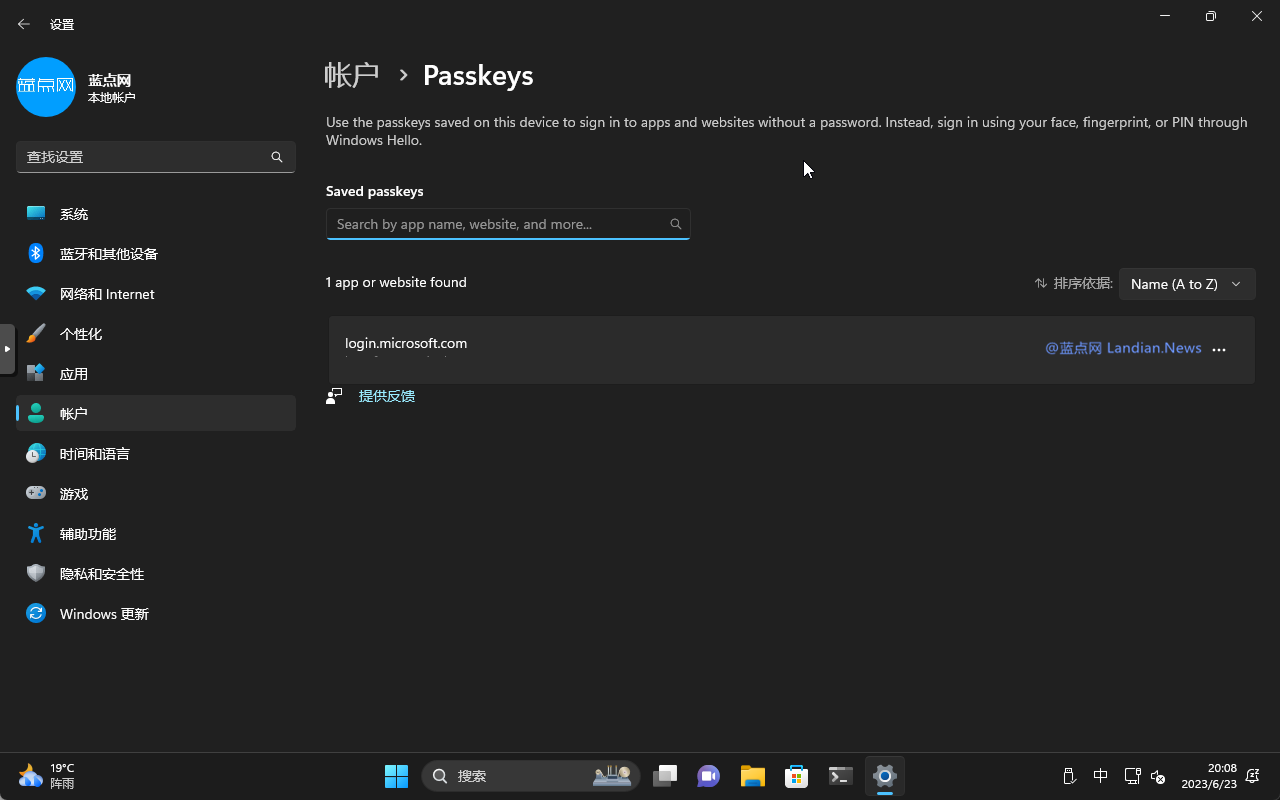Open the weather widget 19°C

[x=48, y=776]
